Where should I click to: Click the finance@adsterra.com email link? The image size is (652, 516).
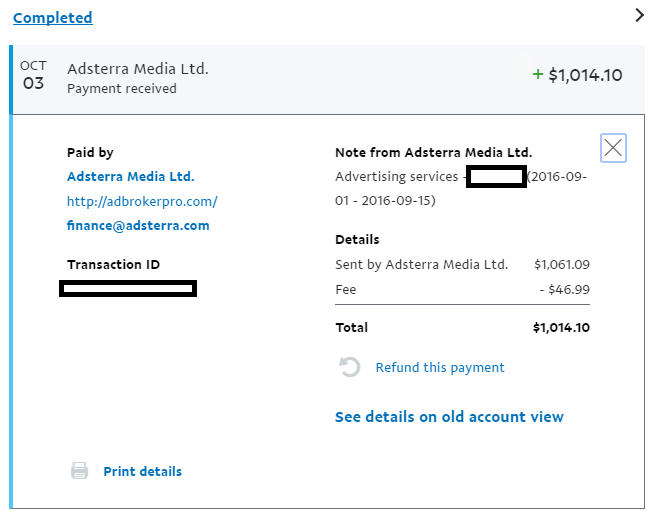pos(138,225)
